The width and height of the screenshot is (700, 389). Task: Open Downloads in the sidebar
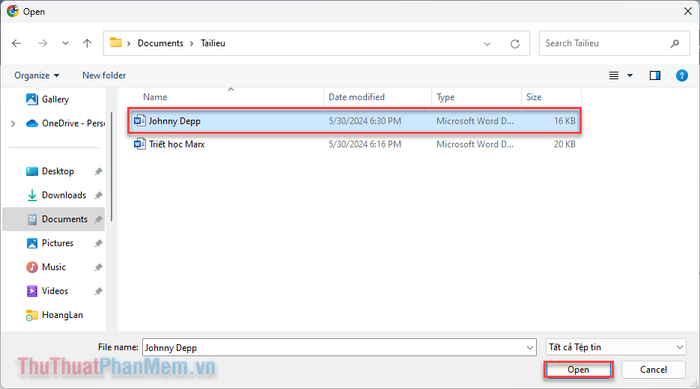[56, 195]
